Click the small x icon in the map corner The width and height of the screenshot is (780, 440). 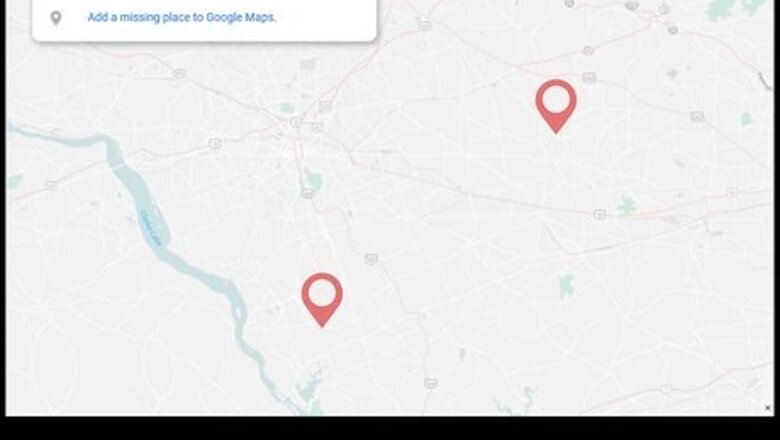pos(767,408)
